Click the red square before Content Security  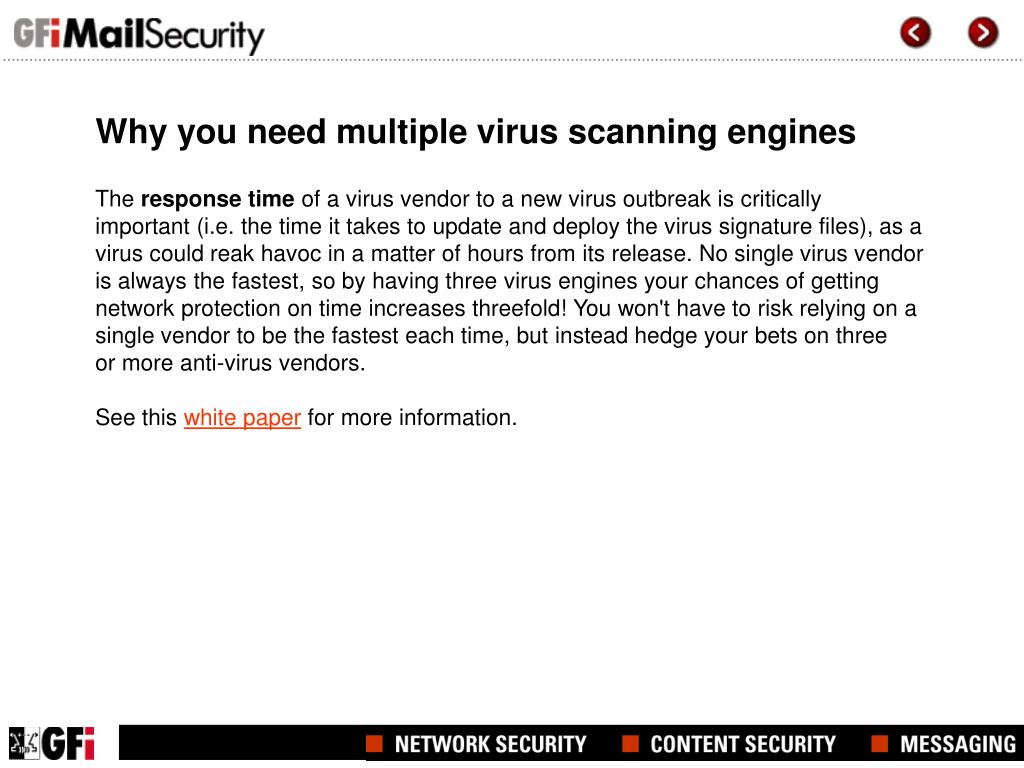(630, 743)
